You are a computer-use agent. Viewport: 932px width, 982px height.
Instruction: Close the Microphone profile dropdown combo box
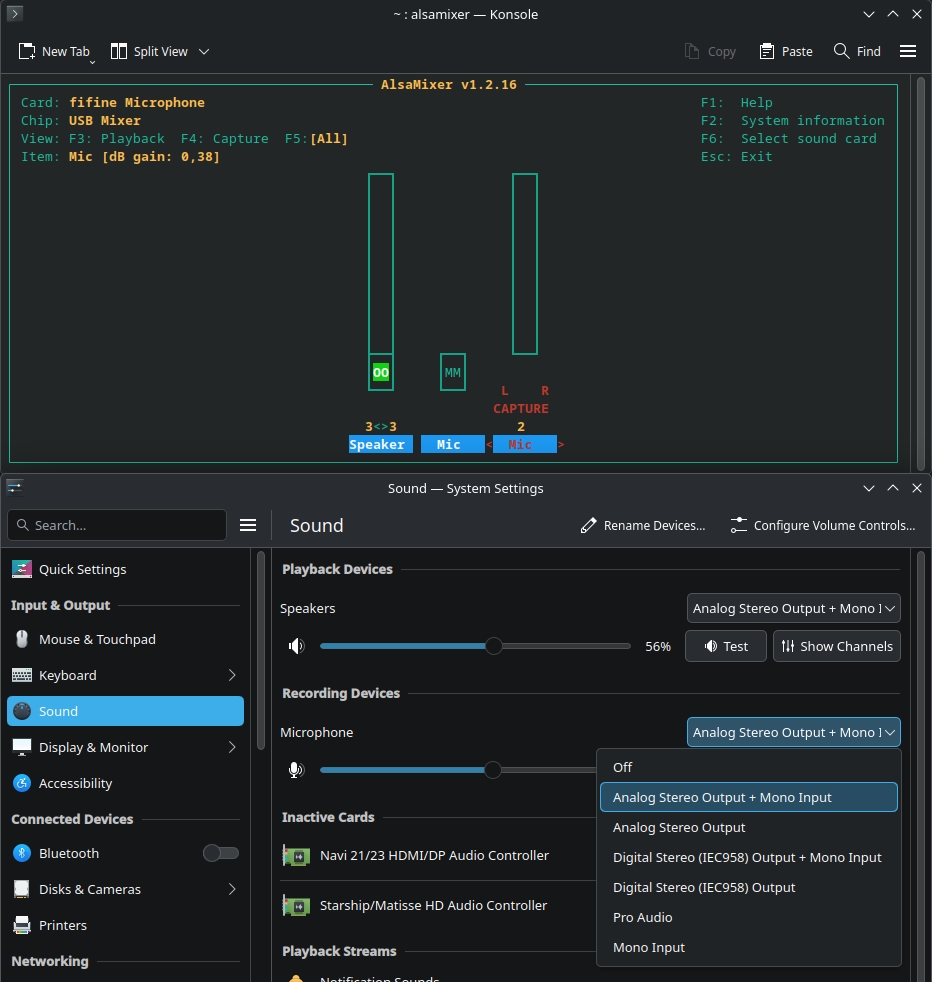click(794, 732)
